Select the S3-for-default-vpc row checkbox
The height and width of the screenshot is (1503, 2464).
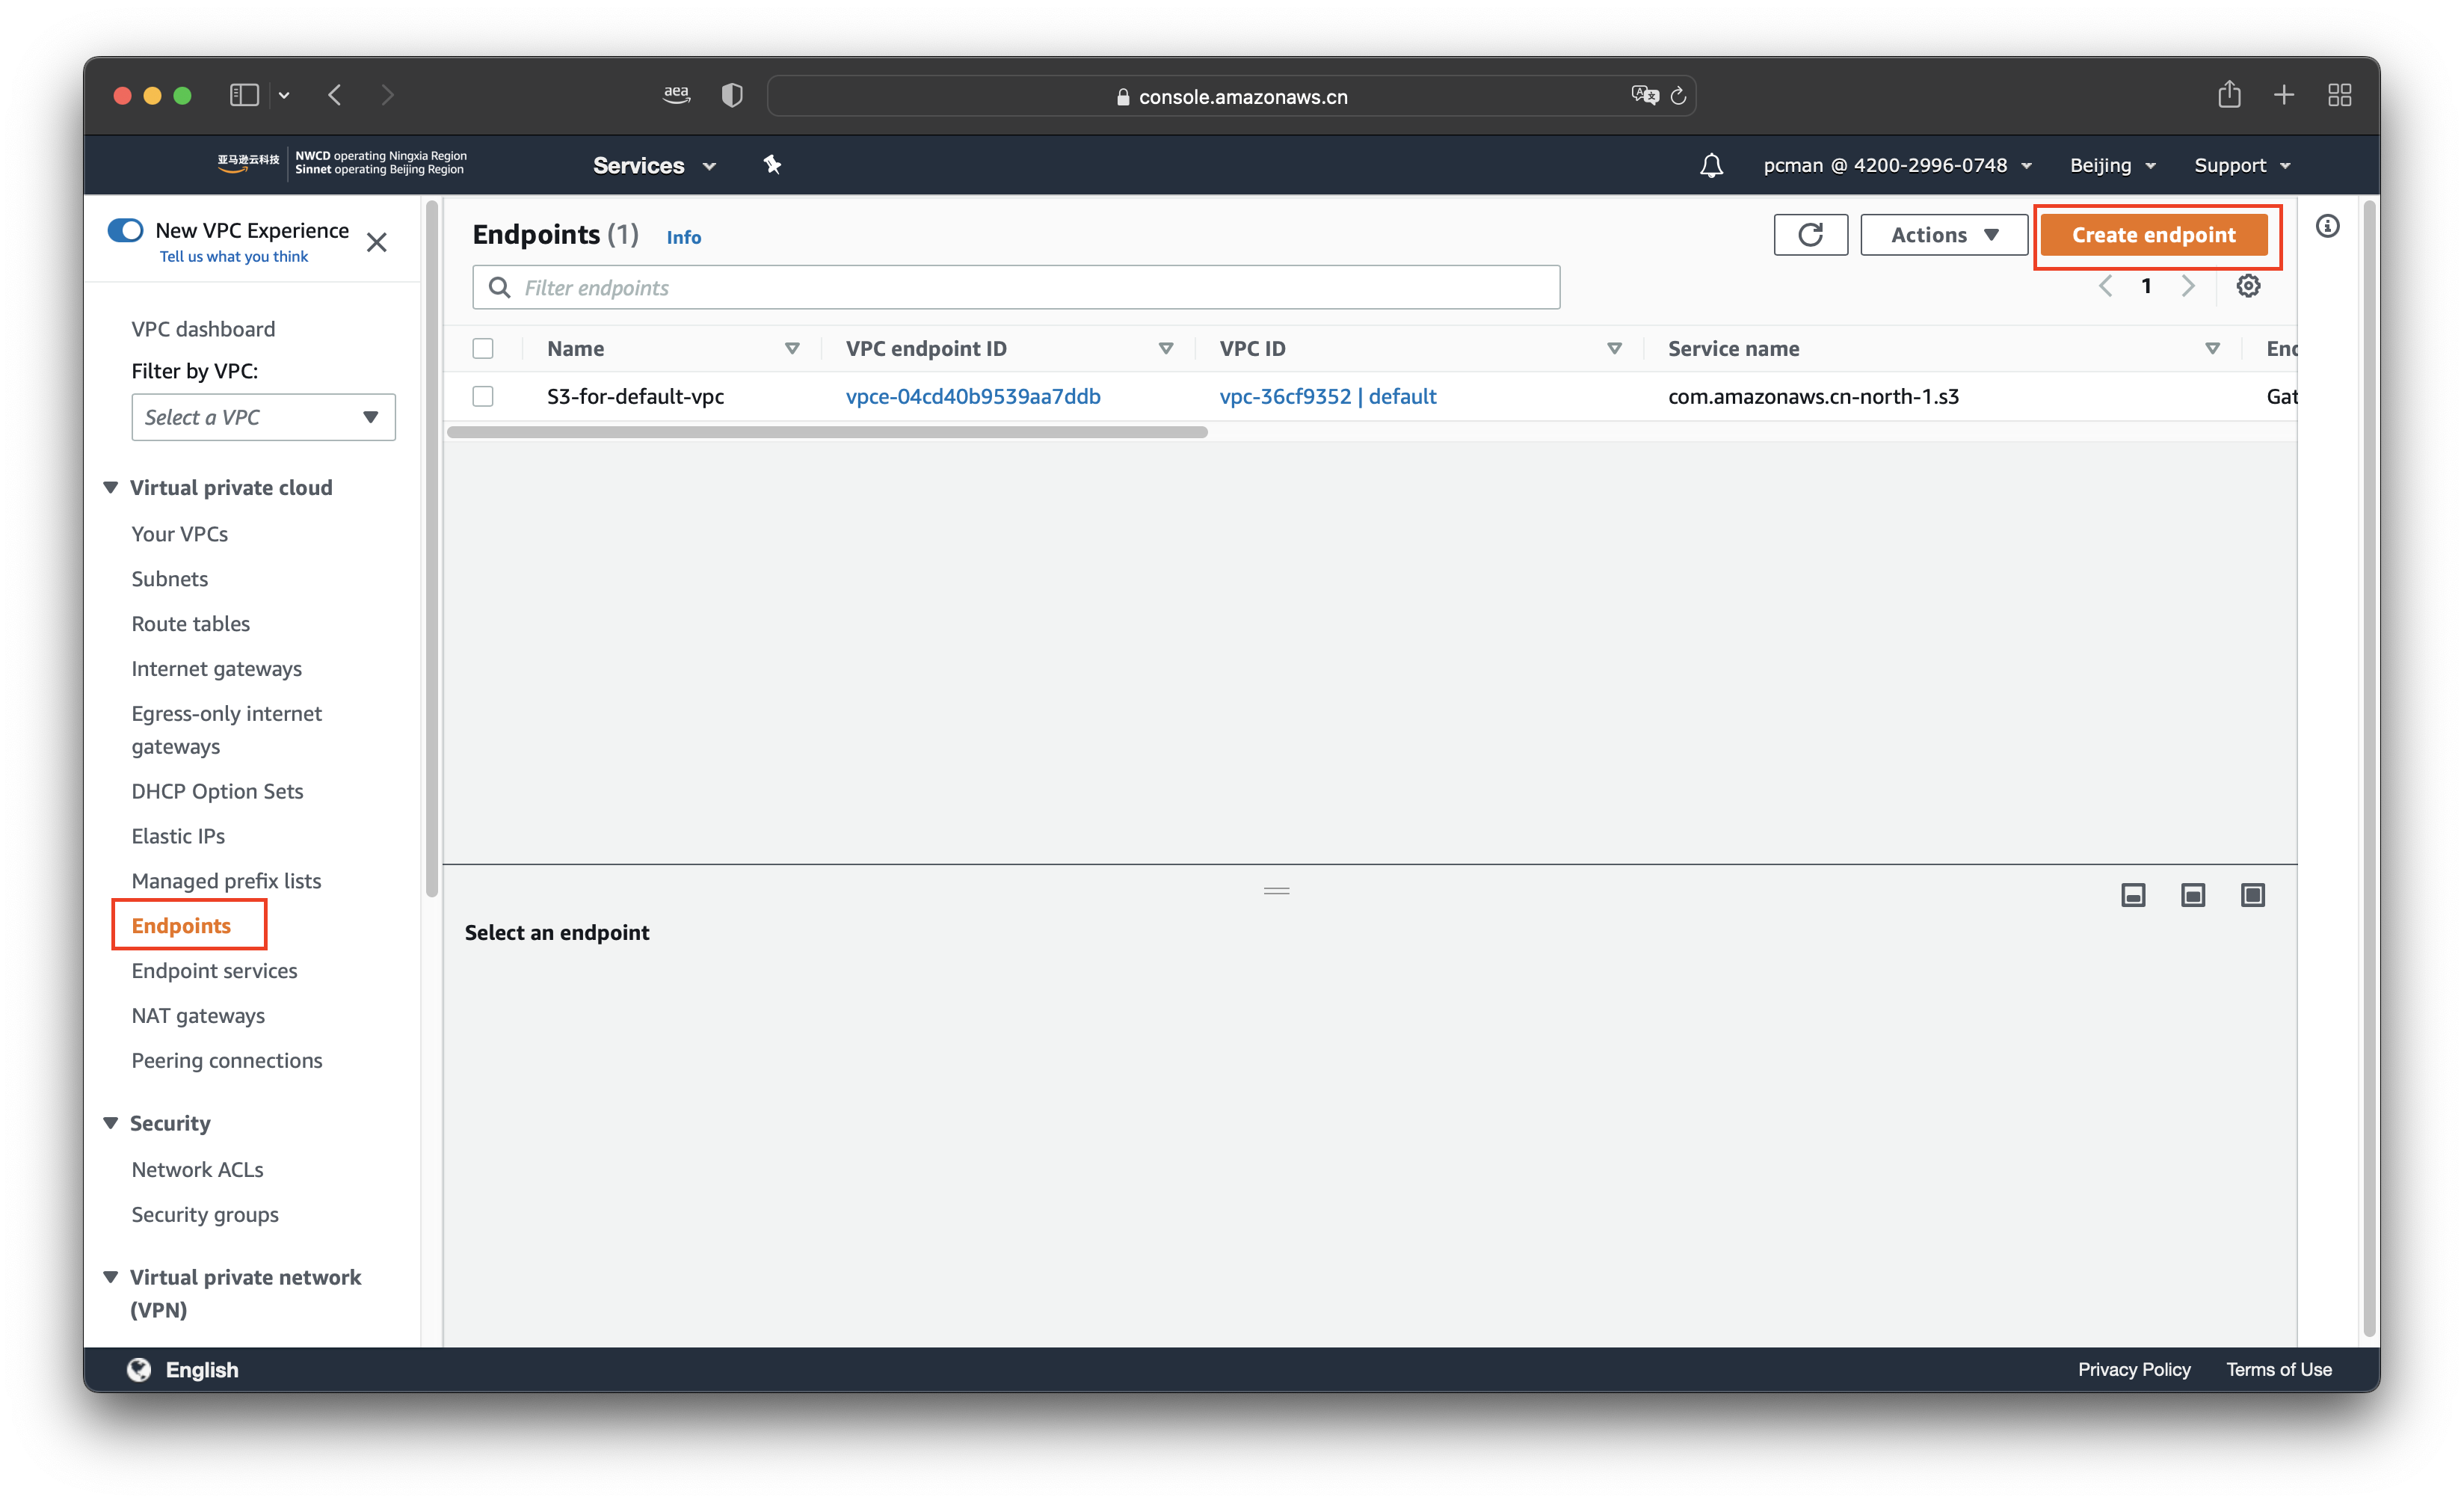pyautogui.click(x=483, y=397)
